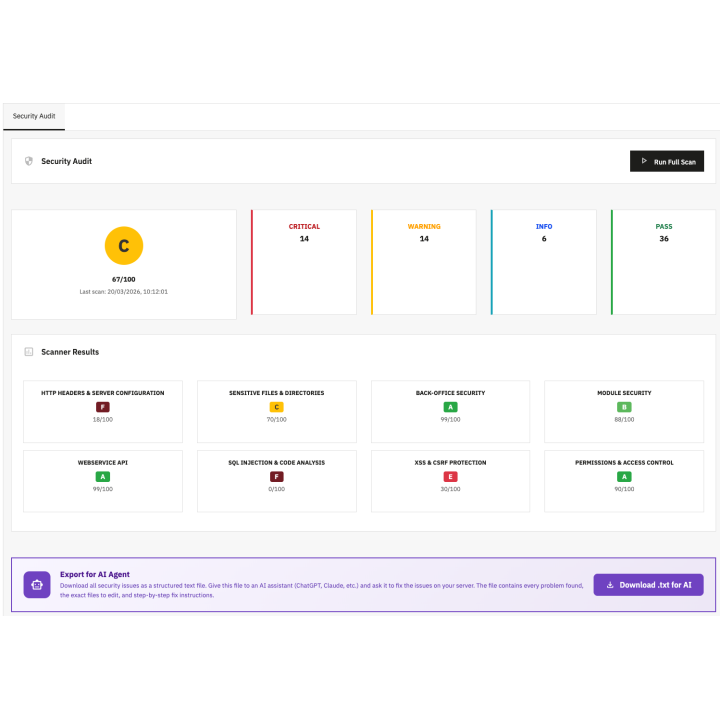Click the large yellow C grade circle
The height and width of the screenshot is (720, 720).
pyautogui.click(x=124, y=245)
